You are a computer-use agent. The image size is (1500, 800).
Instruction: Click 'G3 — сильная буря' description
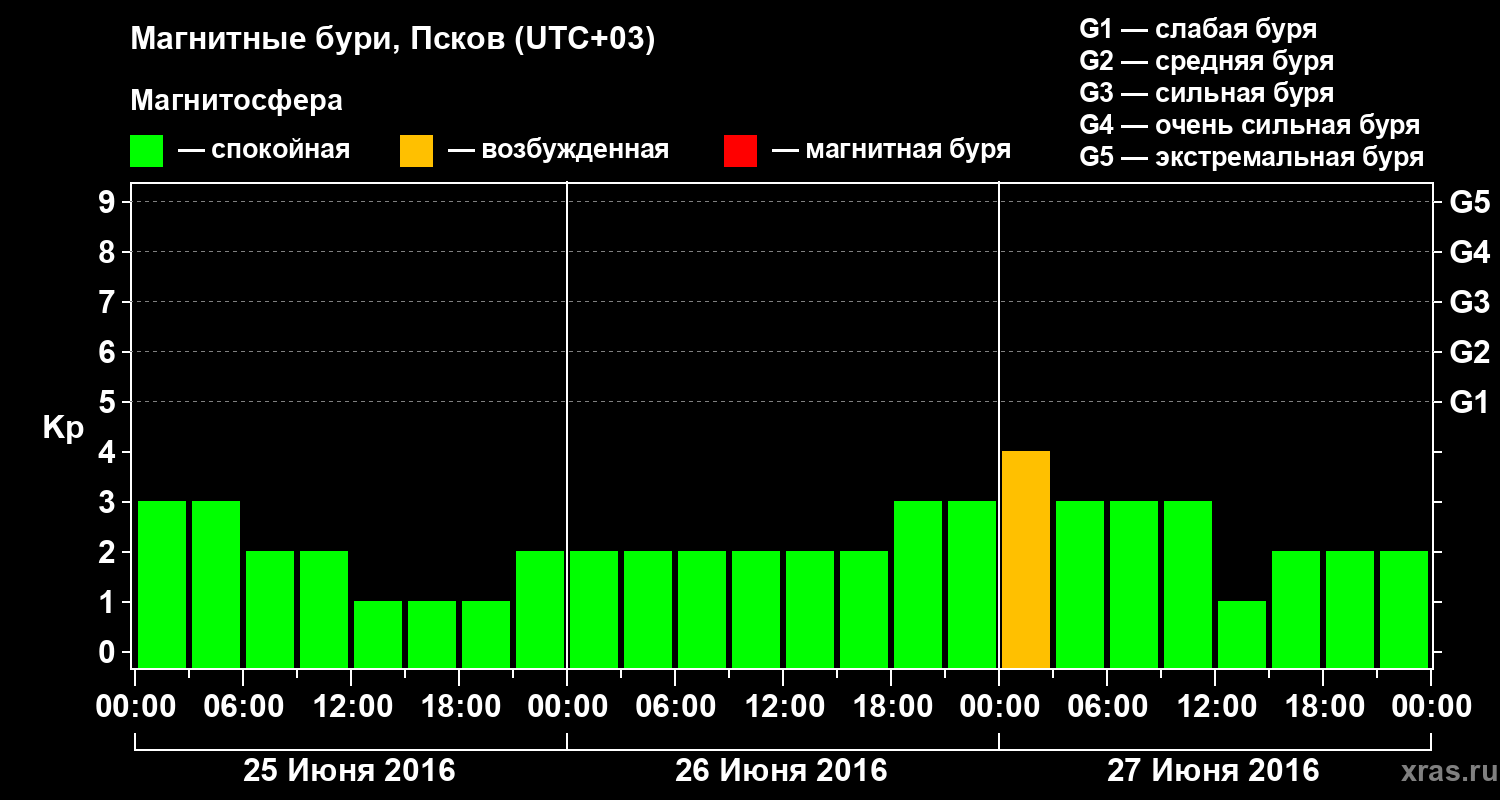click(x=1206, y=93)
